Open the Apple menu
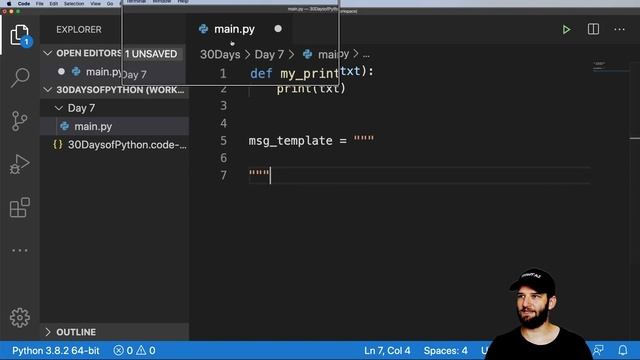Viewport: 640px width, 360px height. tap(9, 3)
